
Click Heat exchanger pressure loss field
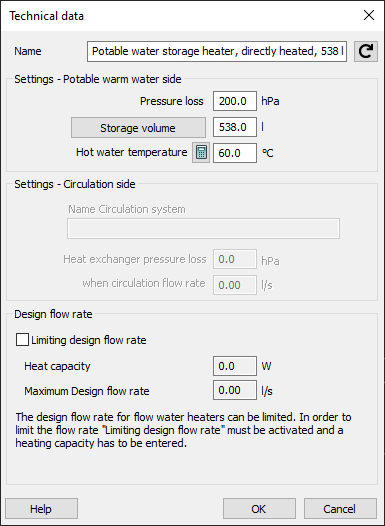pos(235,259)
